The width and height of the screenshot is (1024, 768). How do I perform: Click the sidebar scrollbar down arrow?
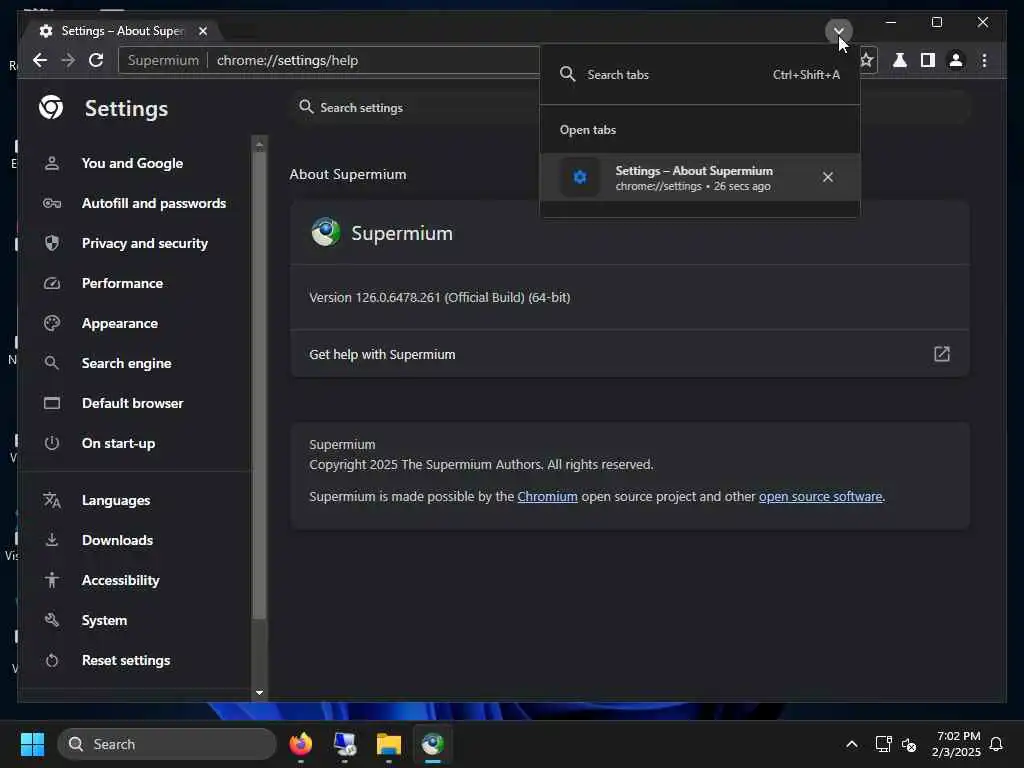coord(259,692)
